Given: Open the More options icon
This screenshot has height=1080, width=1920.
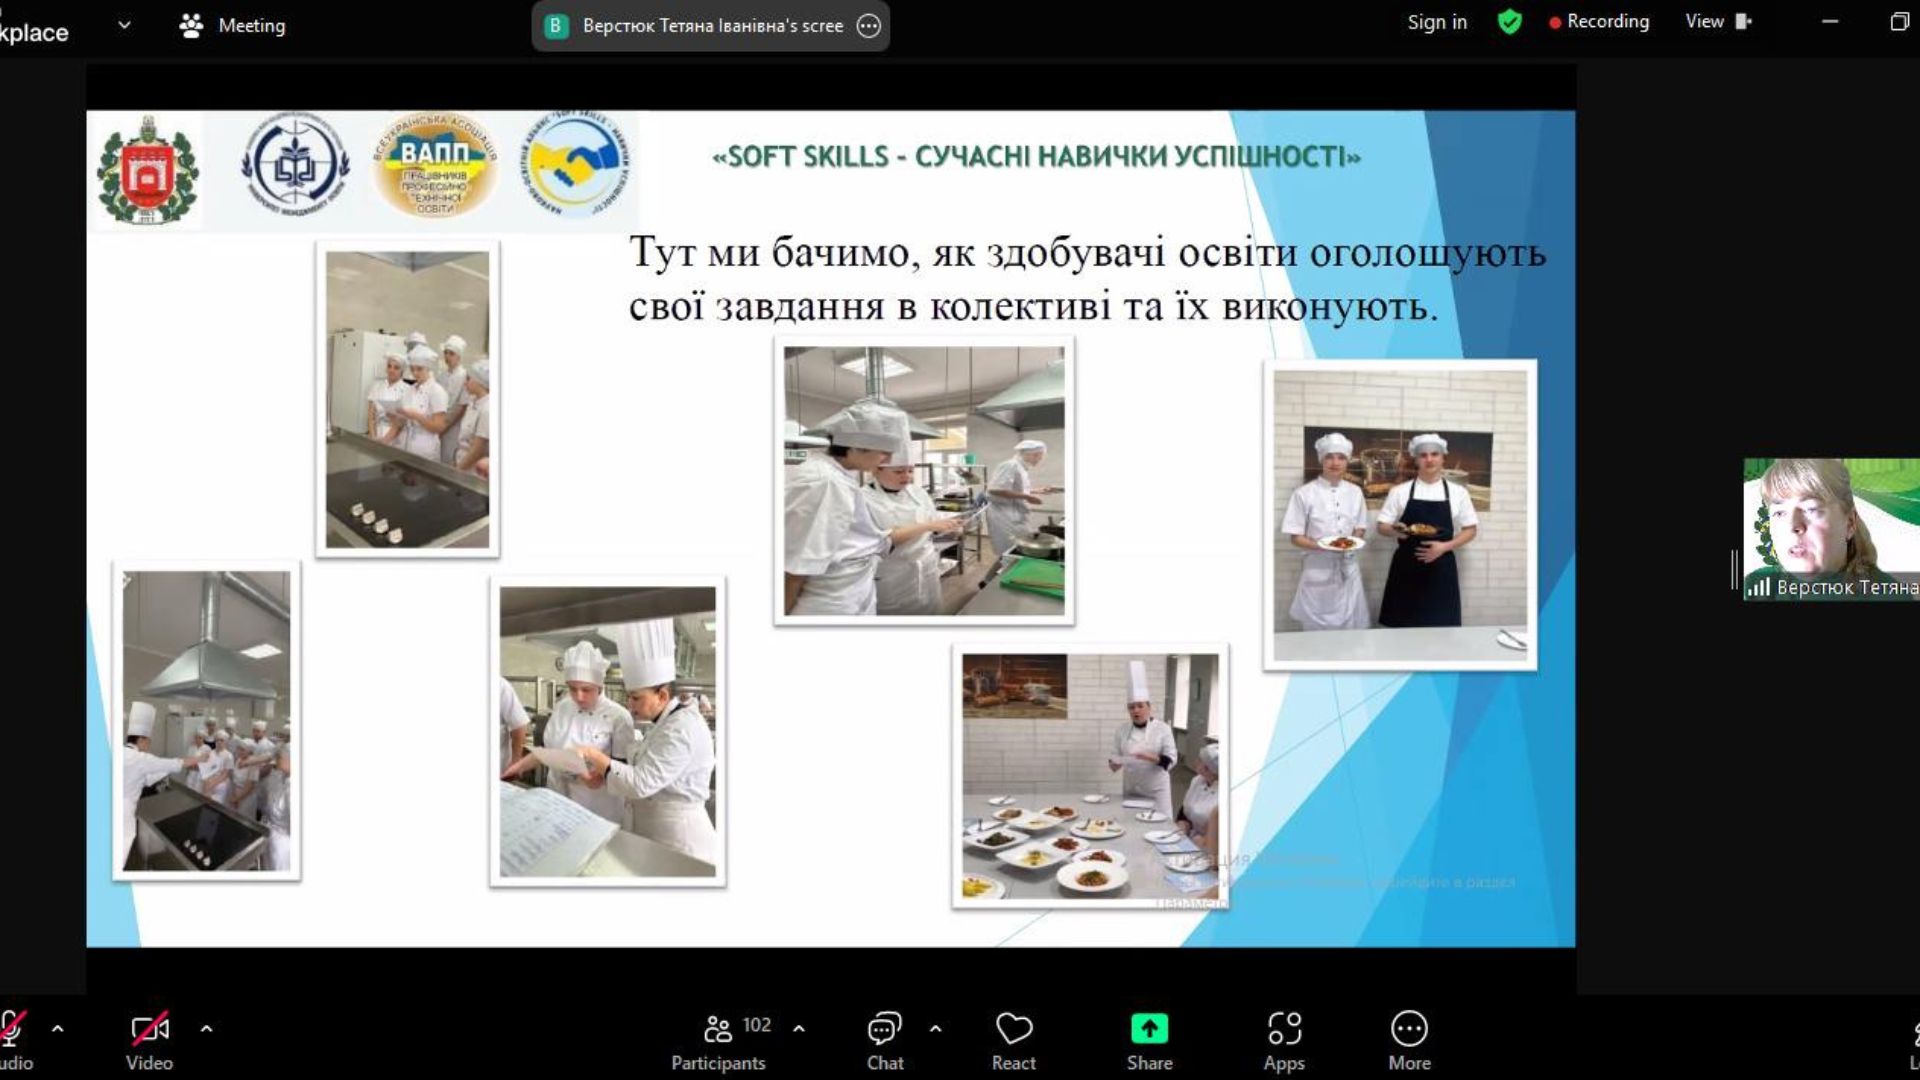Looking at the screenshot, I should click(x=1408, y=1029).
